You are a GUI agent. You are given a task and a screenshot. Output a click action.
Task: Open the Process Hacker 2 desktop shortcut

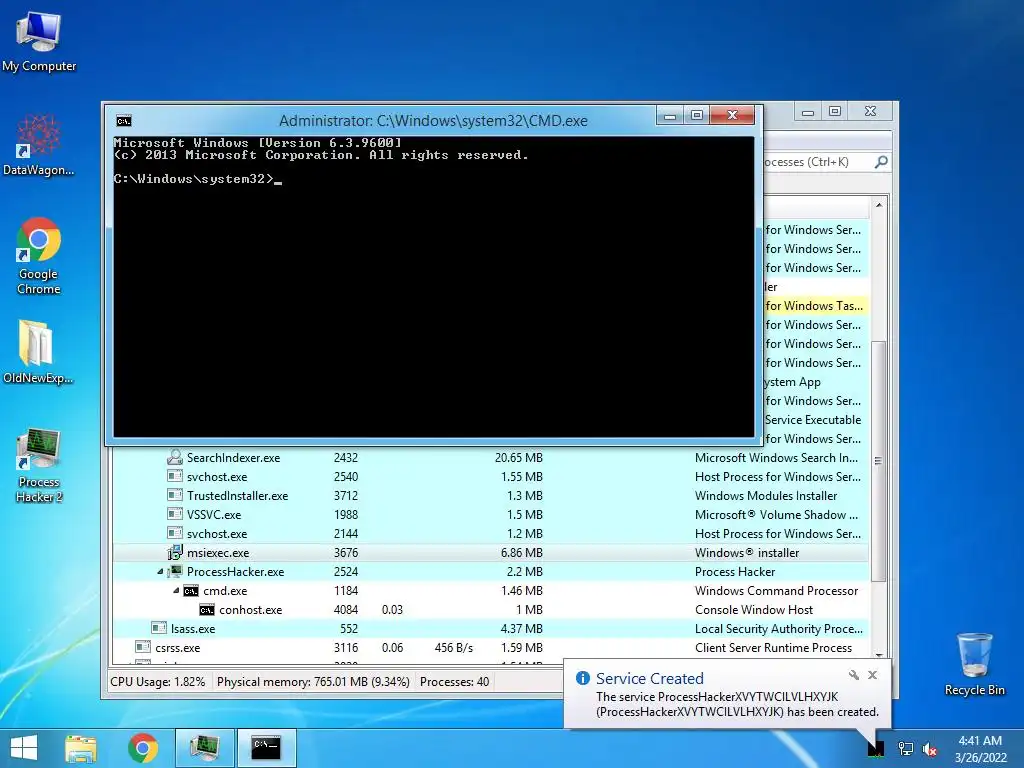point(39,466)
